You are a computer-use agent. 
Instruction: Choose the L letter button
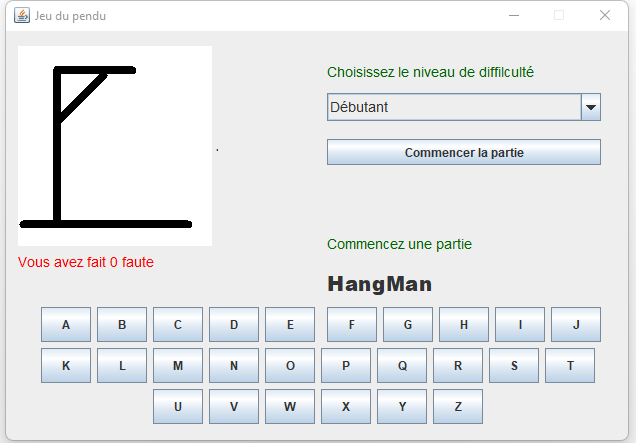point(122,366)
